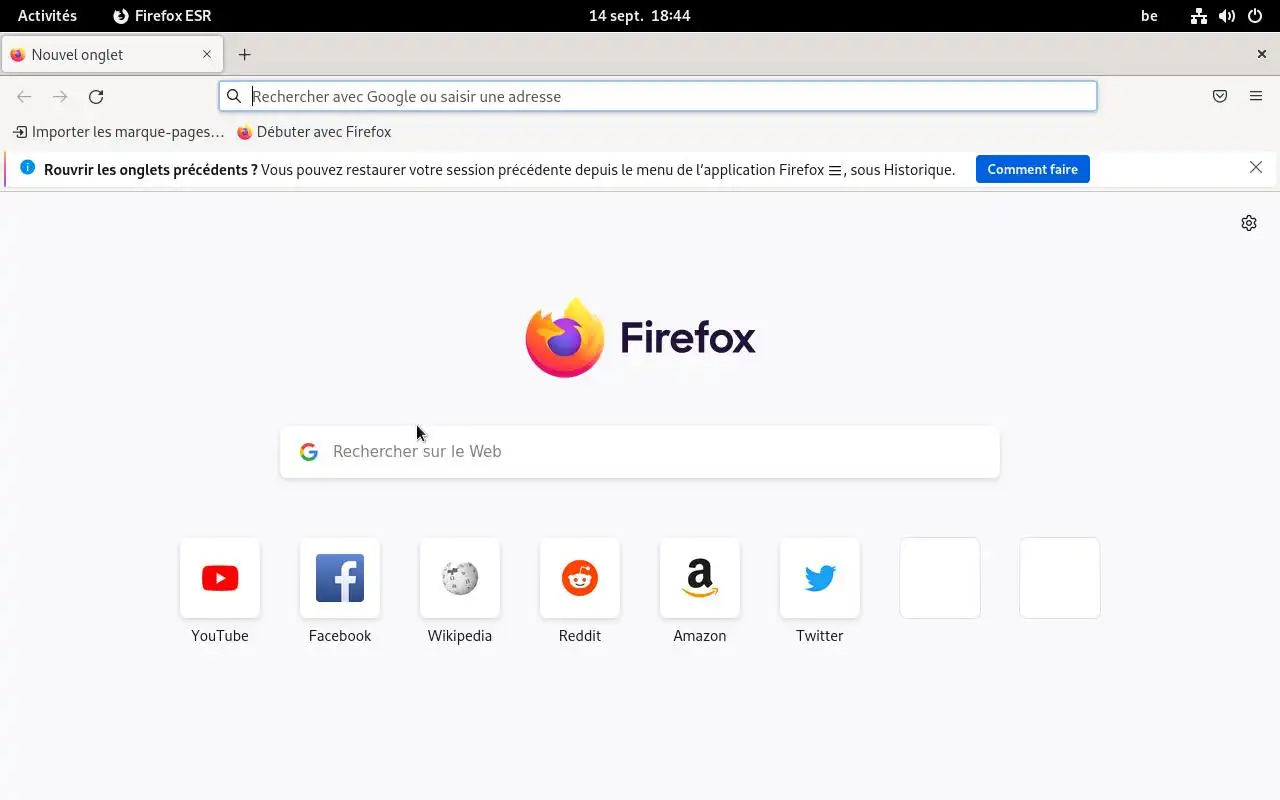This screenshot has width=1280, height=800.
Task: Click the volume icon in top bar
Action: pyautogui.click(x=1227, y=16)
